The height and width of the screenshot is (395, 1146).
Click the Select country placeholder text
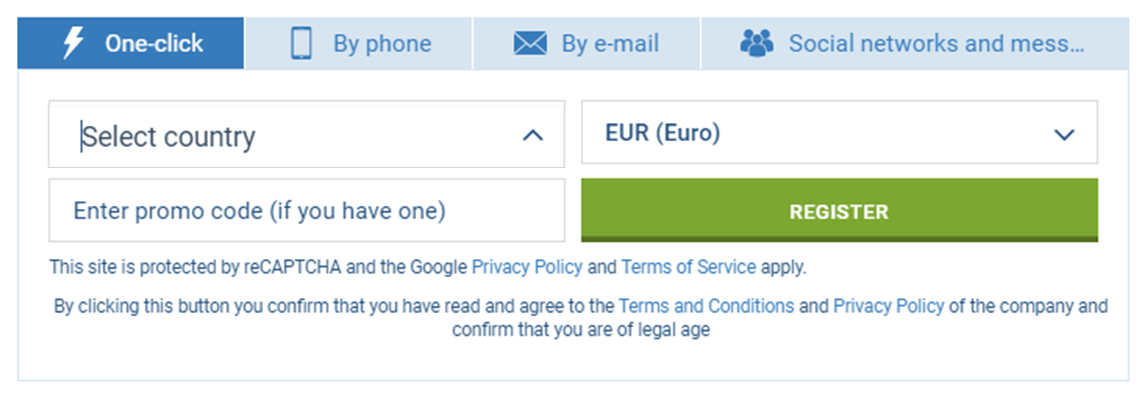169,137
